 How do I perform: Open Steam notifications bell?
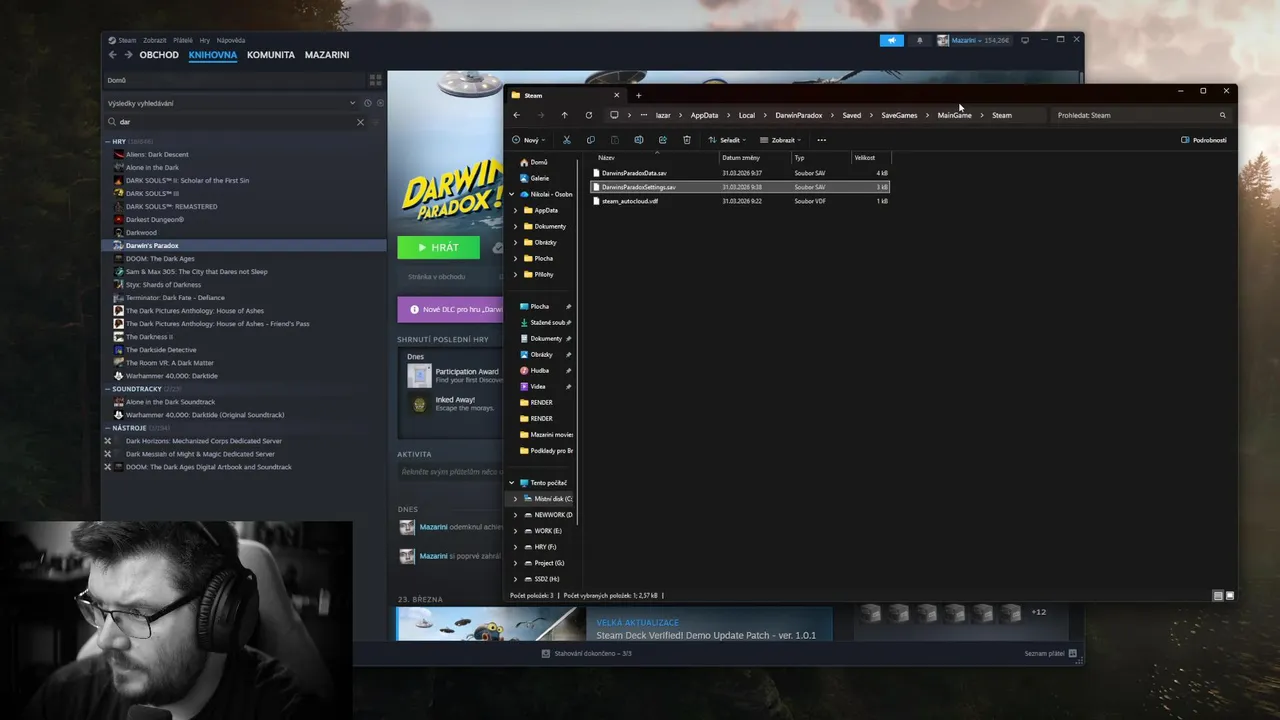coord(920,40)
